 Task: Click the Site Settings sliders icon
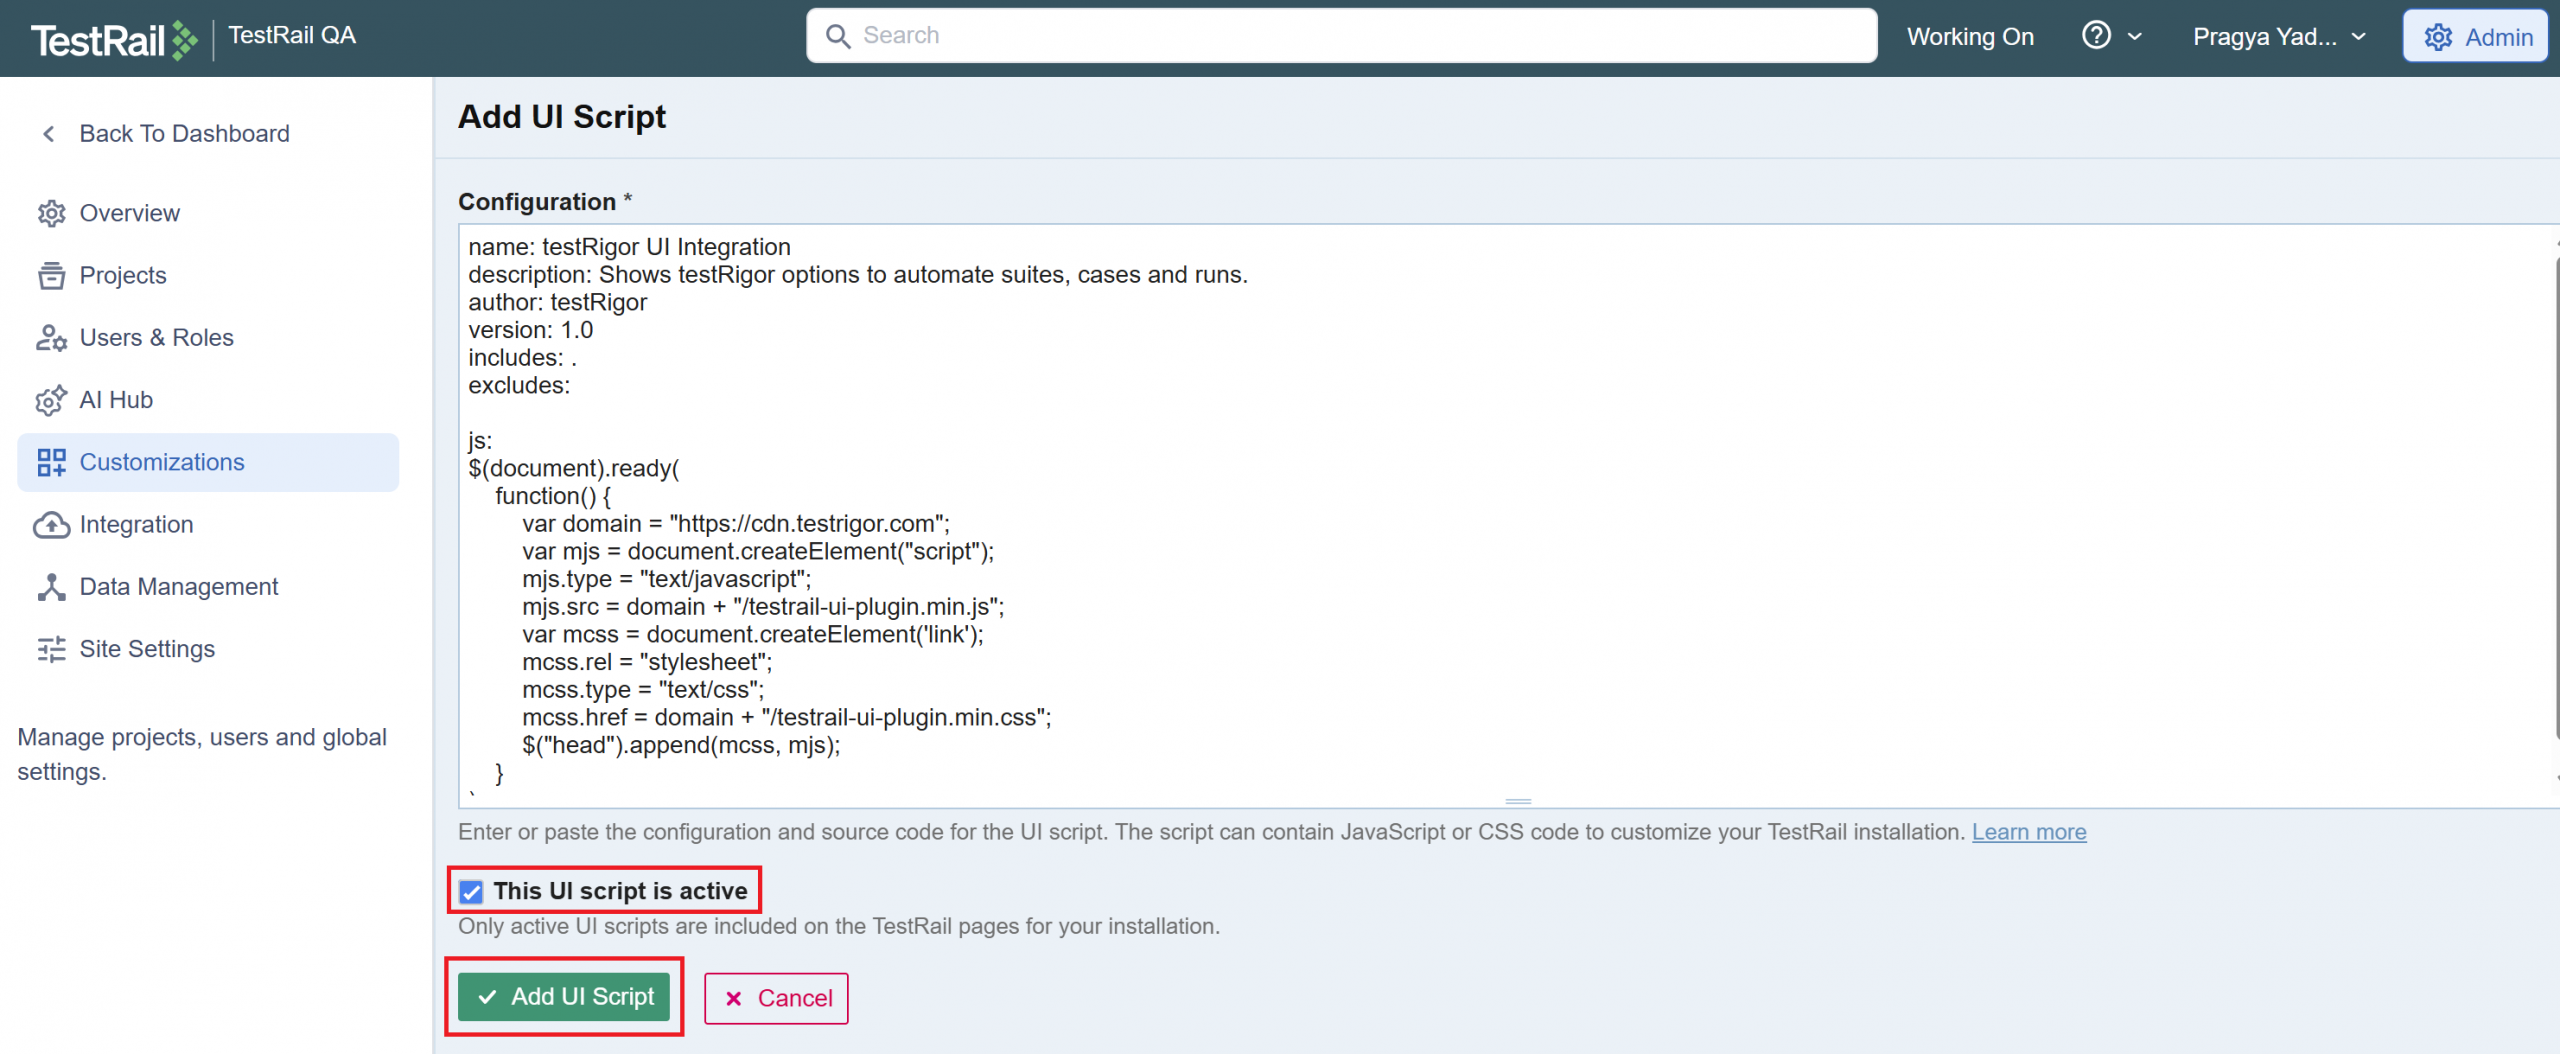51,649
